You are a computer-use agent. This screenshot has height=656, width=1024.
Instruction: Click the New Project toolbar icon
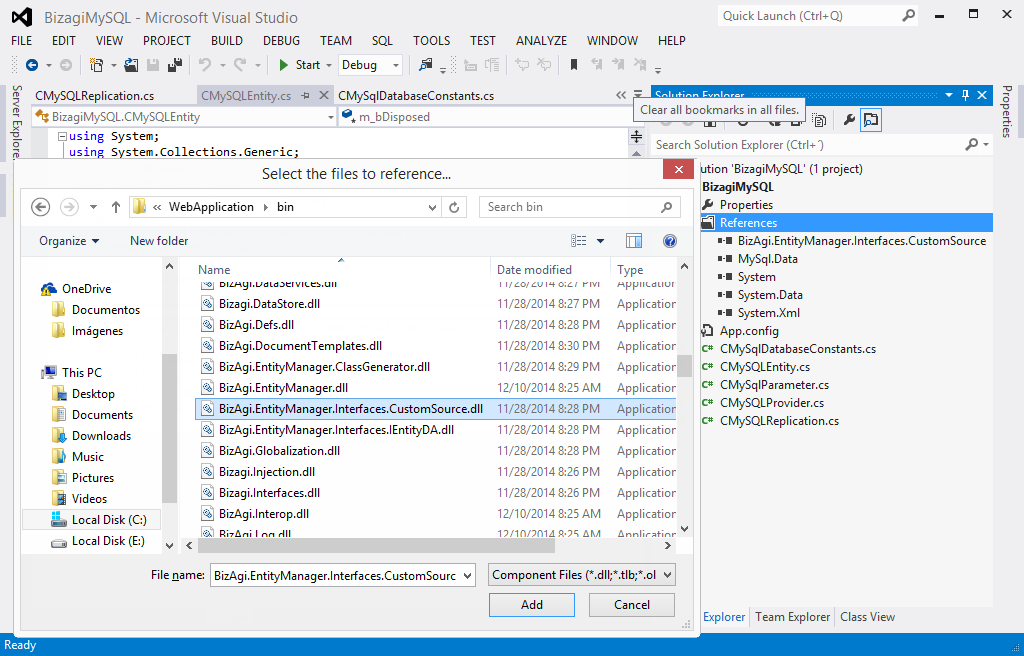point(97,65)
